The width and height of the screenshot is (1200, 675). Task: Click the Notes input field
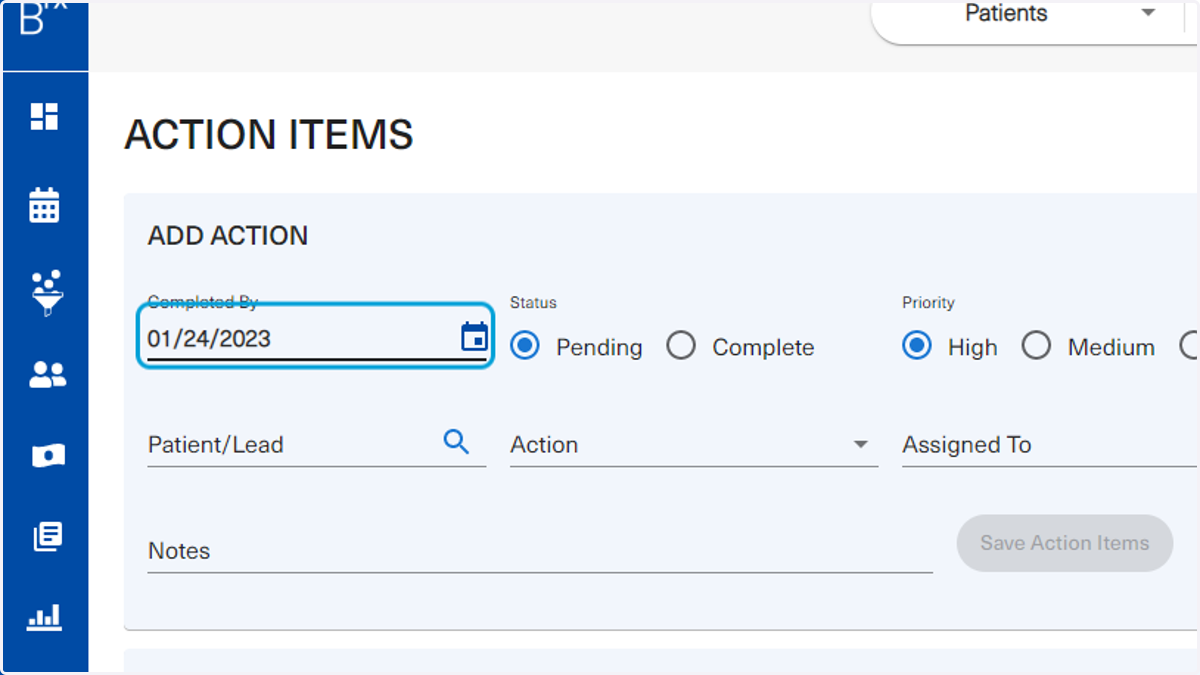(540, 551)
